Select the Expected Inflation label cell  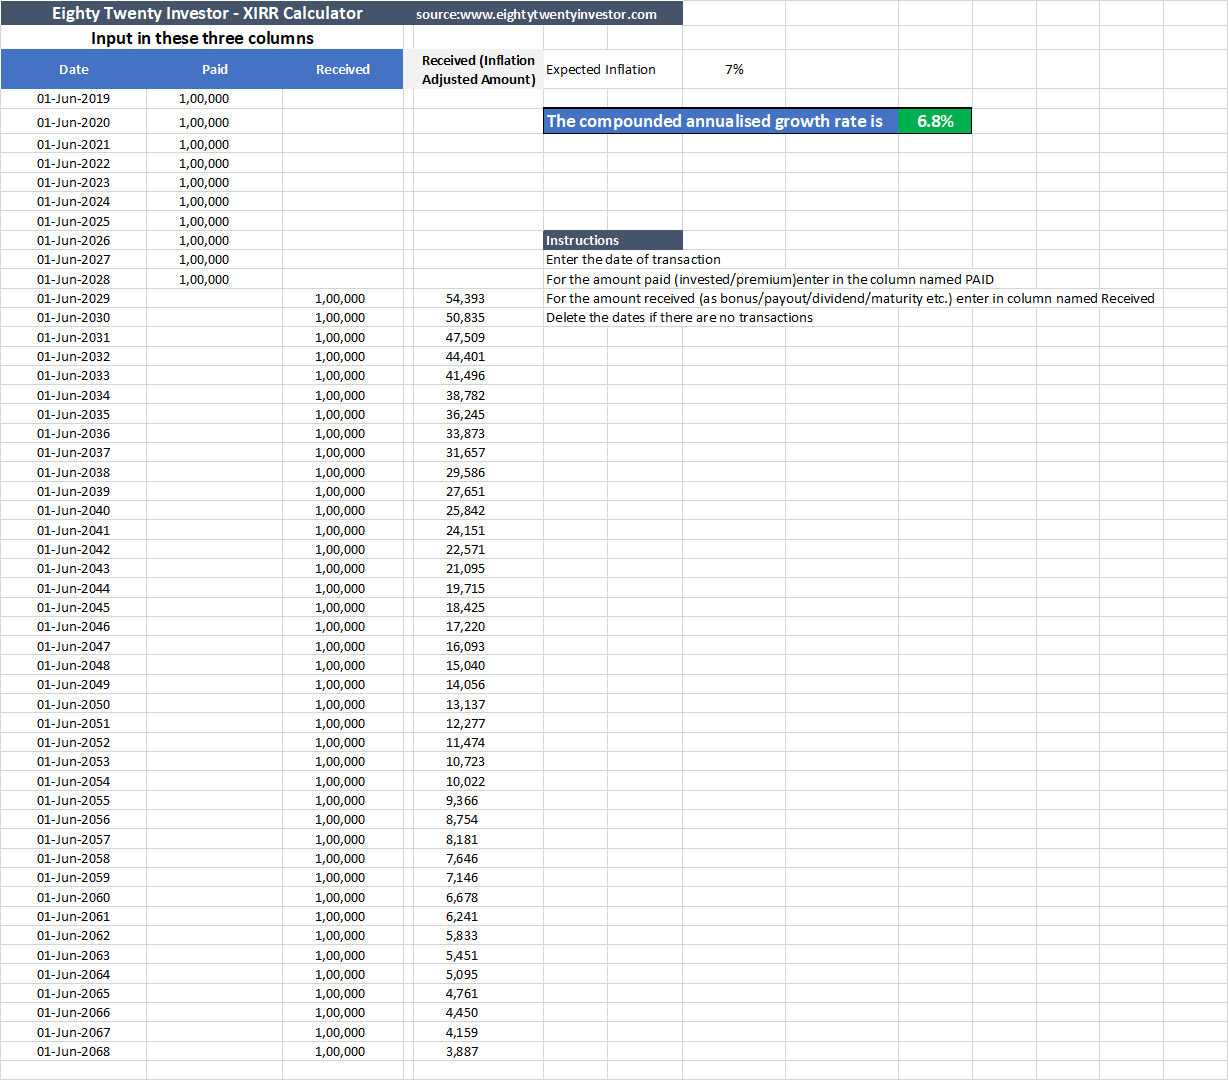pos(601,70)
